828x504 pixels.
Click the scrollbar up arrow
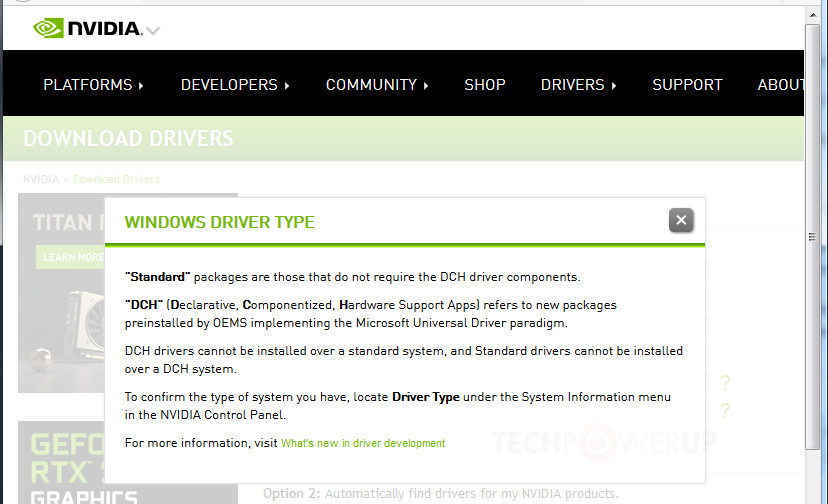[x=814, y=17]
